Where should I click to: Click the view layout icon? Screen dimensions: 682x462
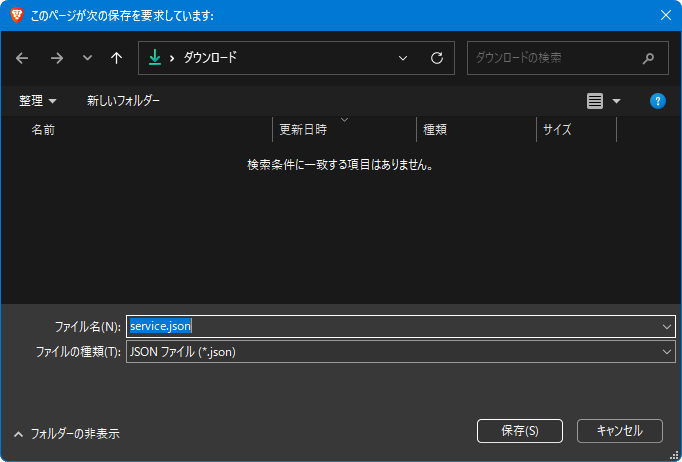[x=595, y=101]
